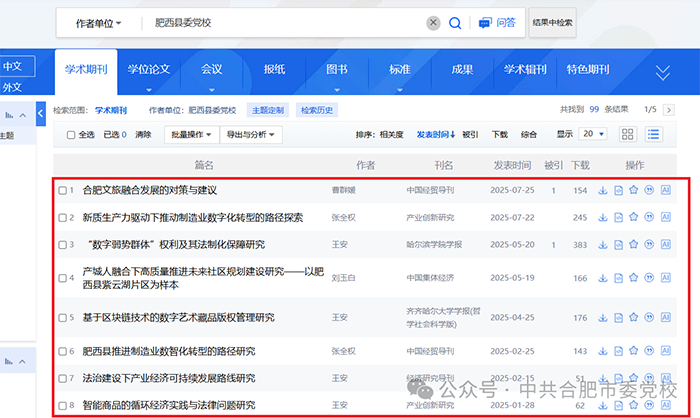
Task: Switch to the 会议 tab
Action: coord(211,69)
